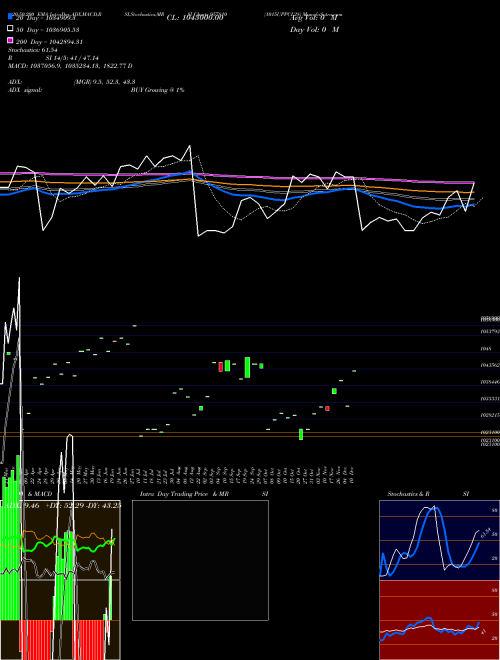Open the Intra Day Trading Price empty chart panel
The width and height of the screenshot is (500, 660).
click(200, 560)
